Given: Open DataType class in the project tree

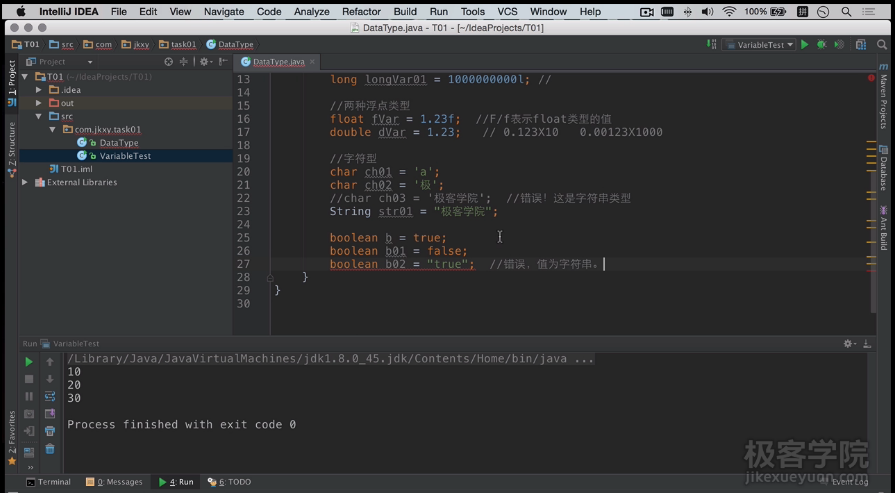Looking at the screenshot, I should 118,143.
